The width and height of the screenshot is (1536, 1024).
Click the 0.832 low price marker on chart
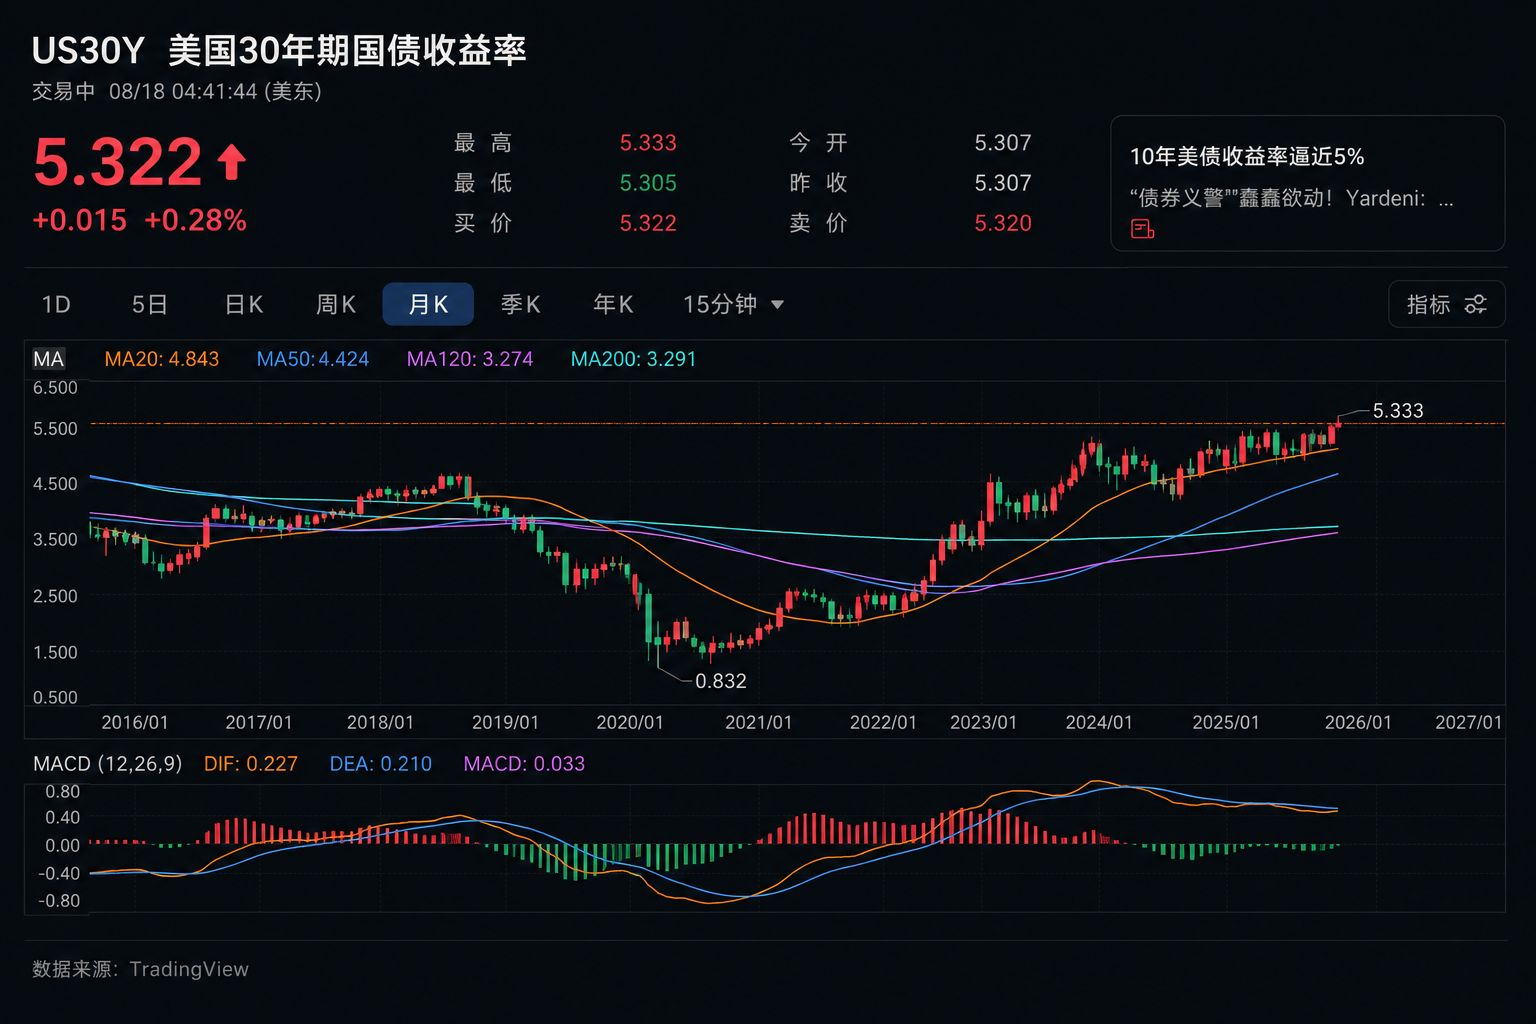[x=721, y=681]
